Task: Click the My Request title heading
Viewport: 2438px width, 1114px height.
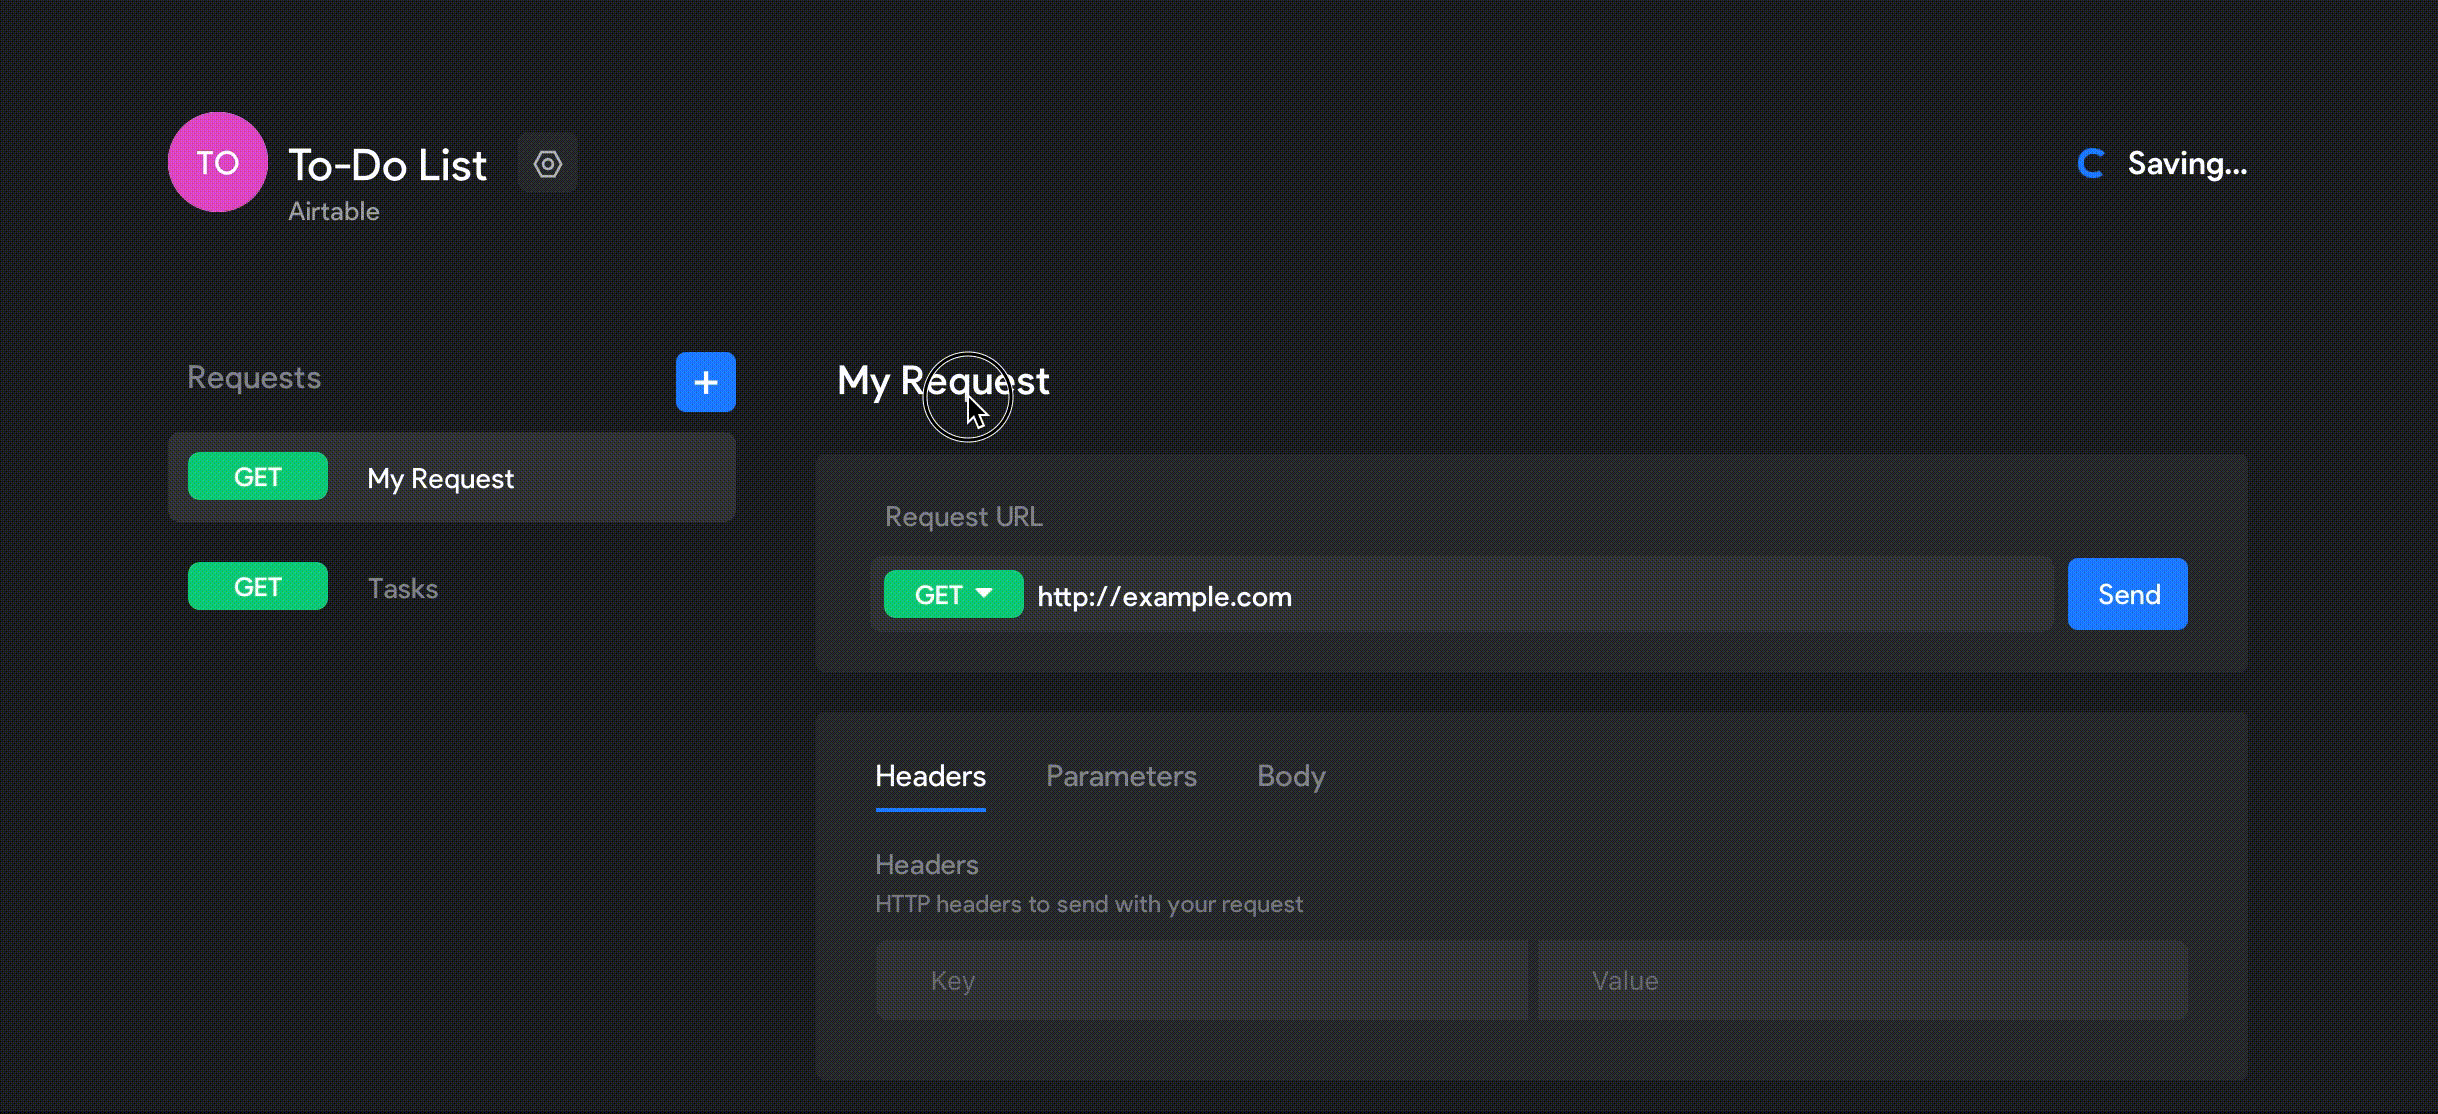Action: [942, 381]
